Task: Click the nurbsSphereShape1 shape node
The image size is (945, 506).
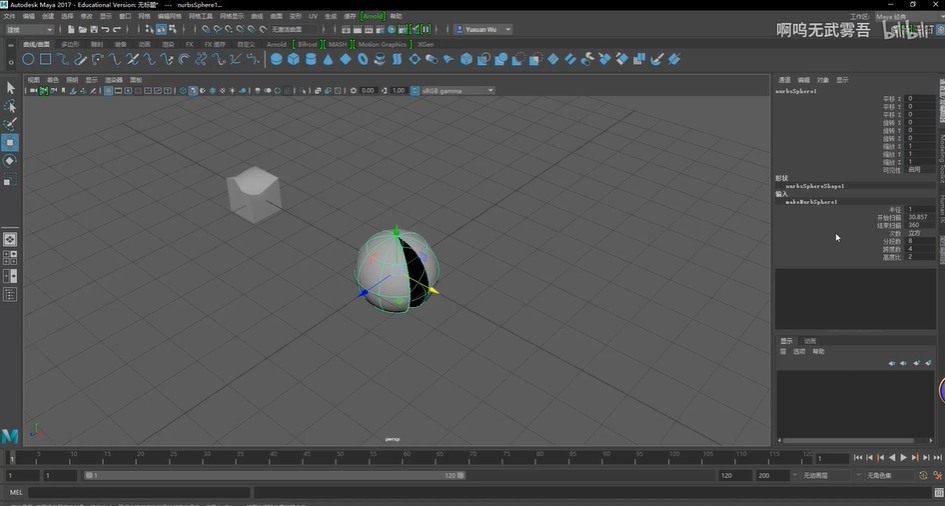Action: [815, 186]
